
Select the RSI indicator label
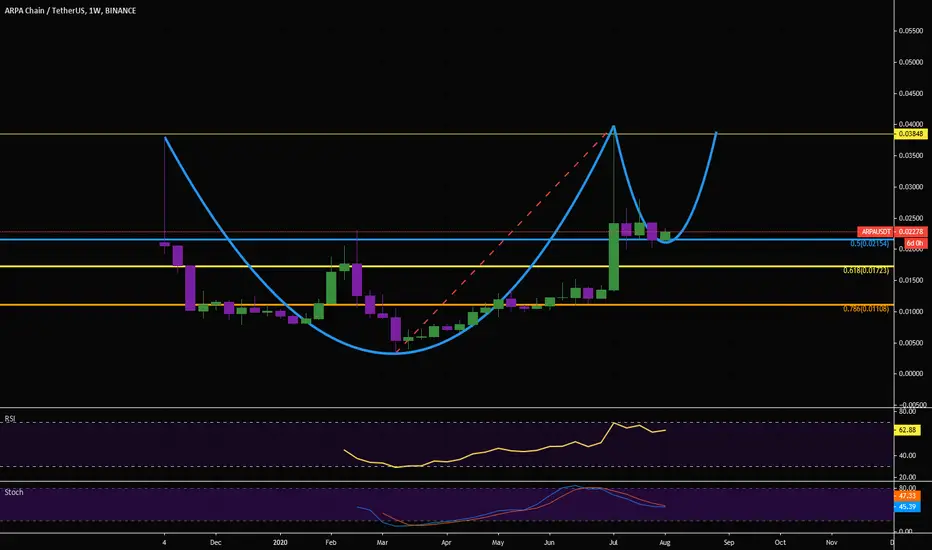pyautogui.click(x=10, y=419)
